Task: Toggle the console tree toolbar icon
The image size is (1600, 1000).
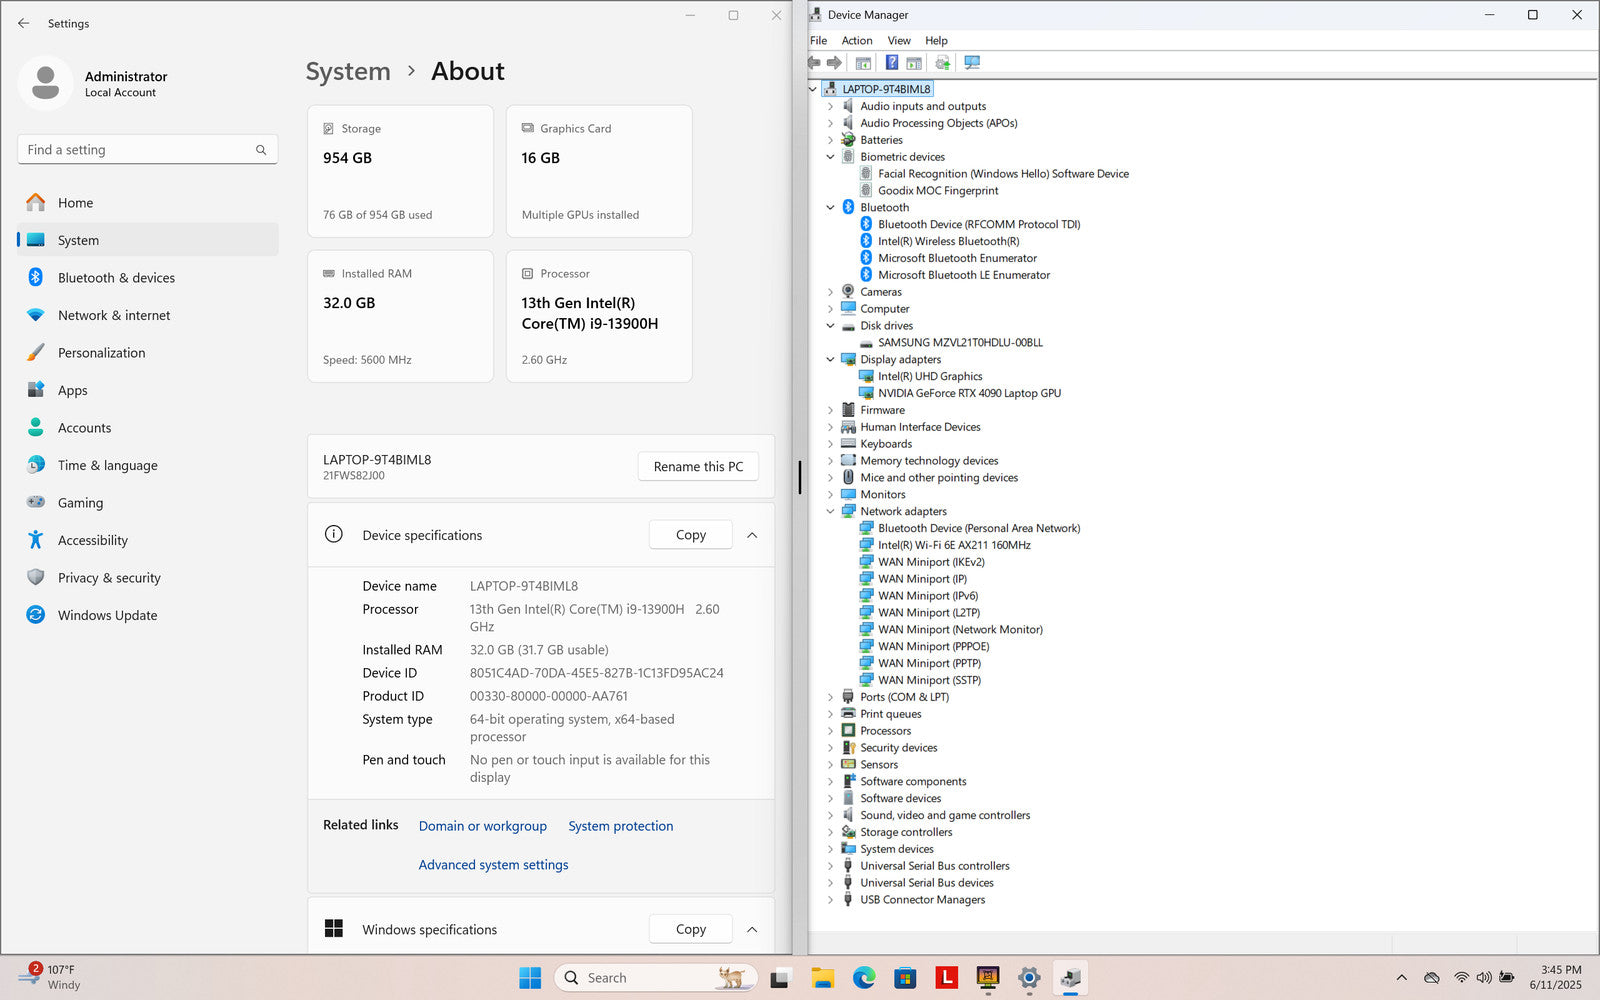Action: [x=863, y=63]
